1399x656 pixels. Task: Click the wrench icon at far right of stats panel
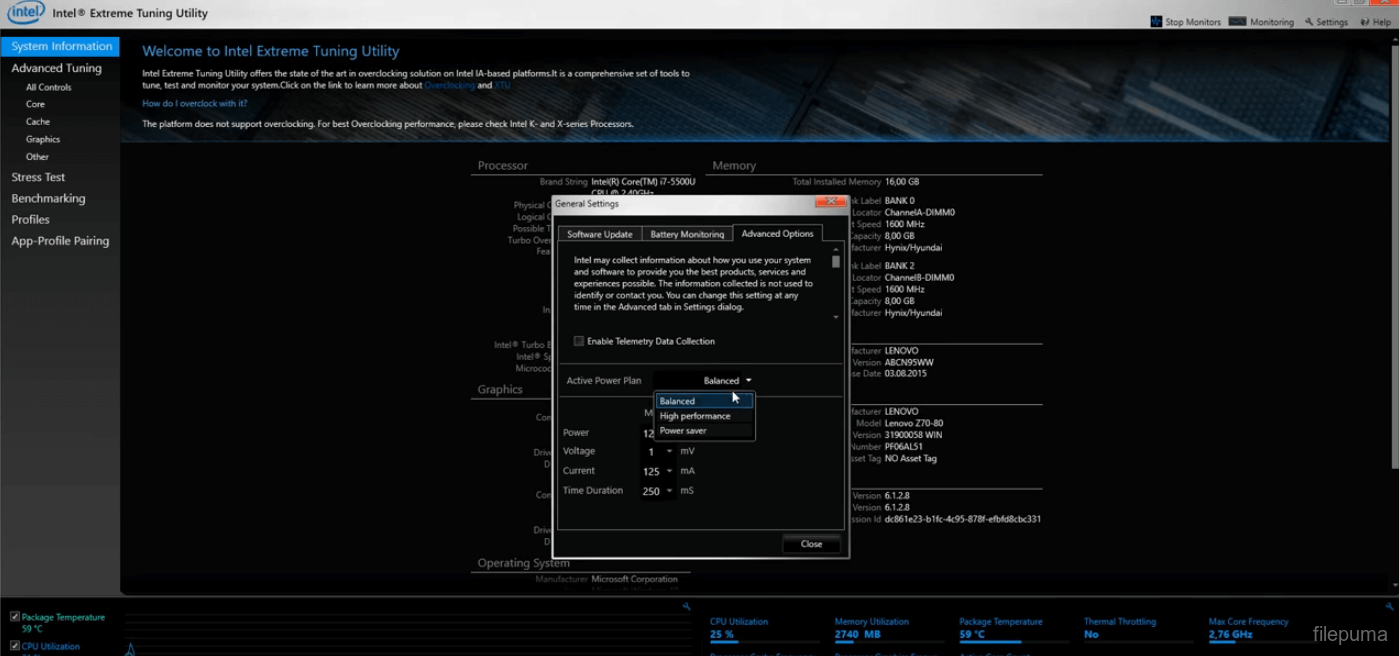tap(1389, 607)
